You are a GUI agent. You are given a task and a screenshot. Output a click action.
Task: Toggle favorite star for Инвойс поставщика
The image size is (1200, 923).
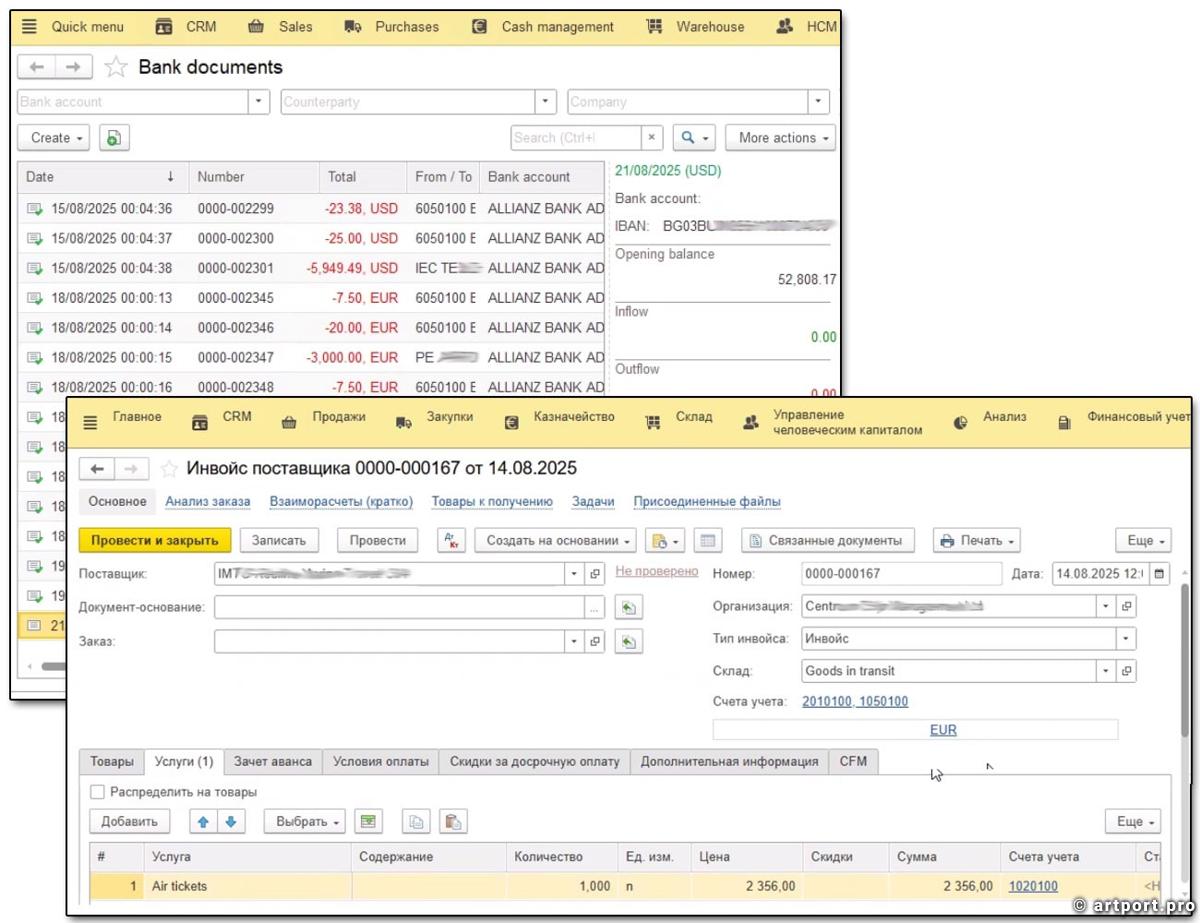(x=169, y=468)
